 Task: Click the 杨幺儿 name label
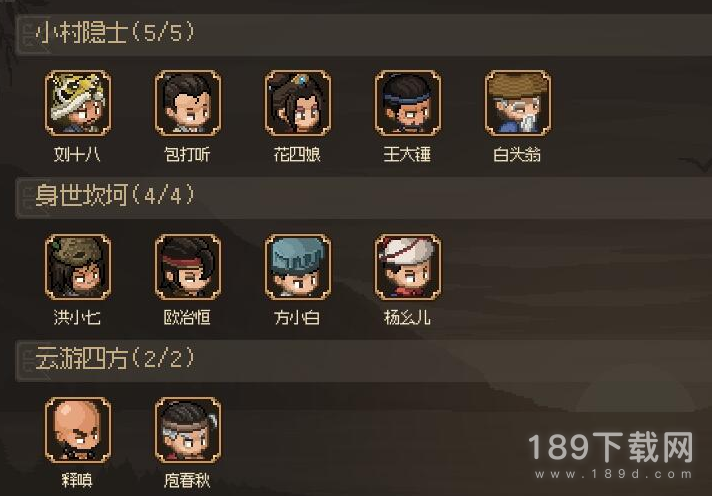pos(407,317)
